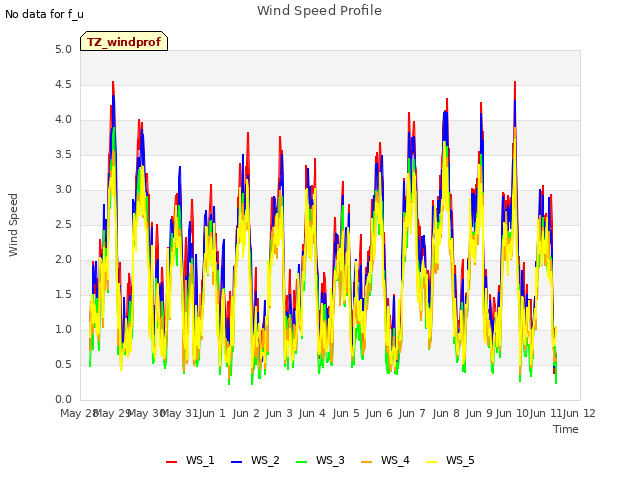Click the Jun 9 x-axis date label
640x480 pixels.
coord(479,413)
